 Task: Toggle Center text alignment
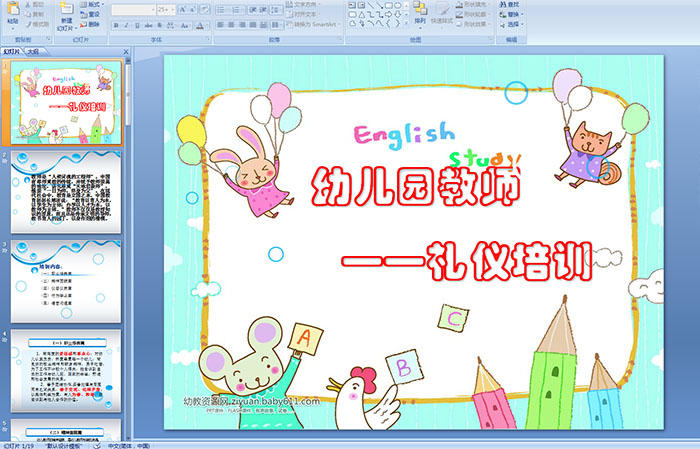point(231,25)
